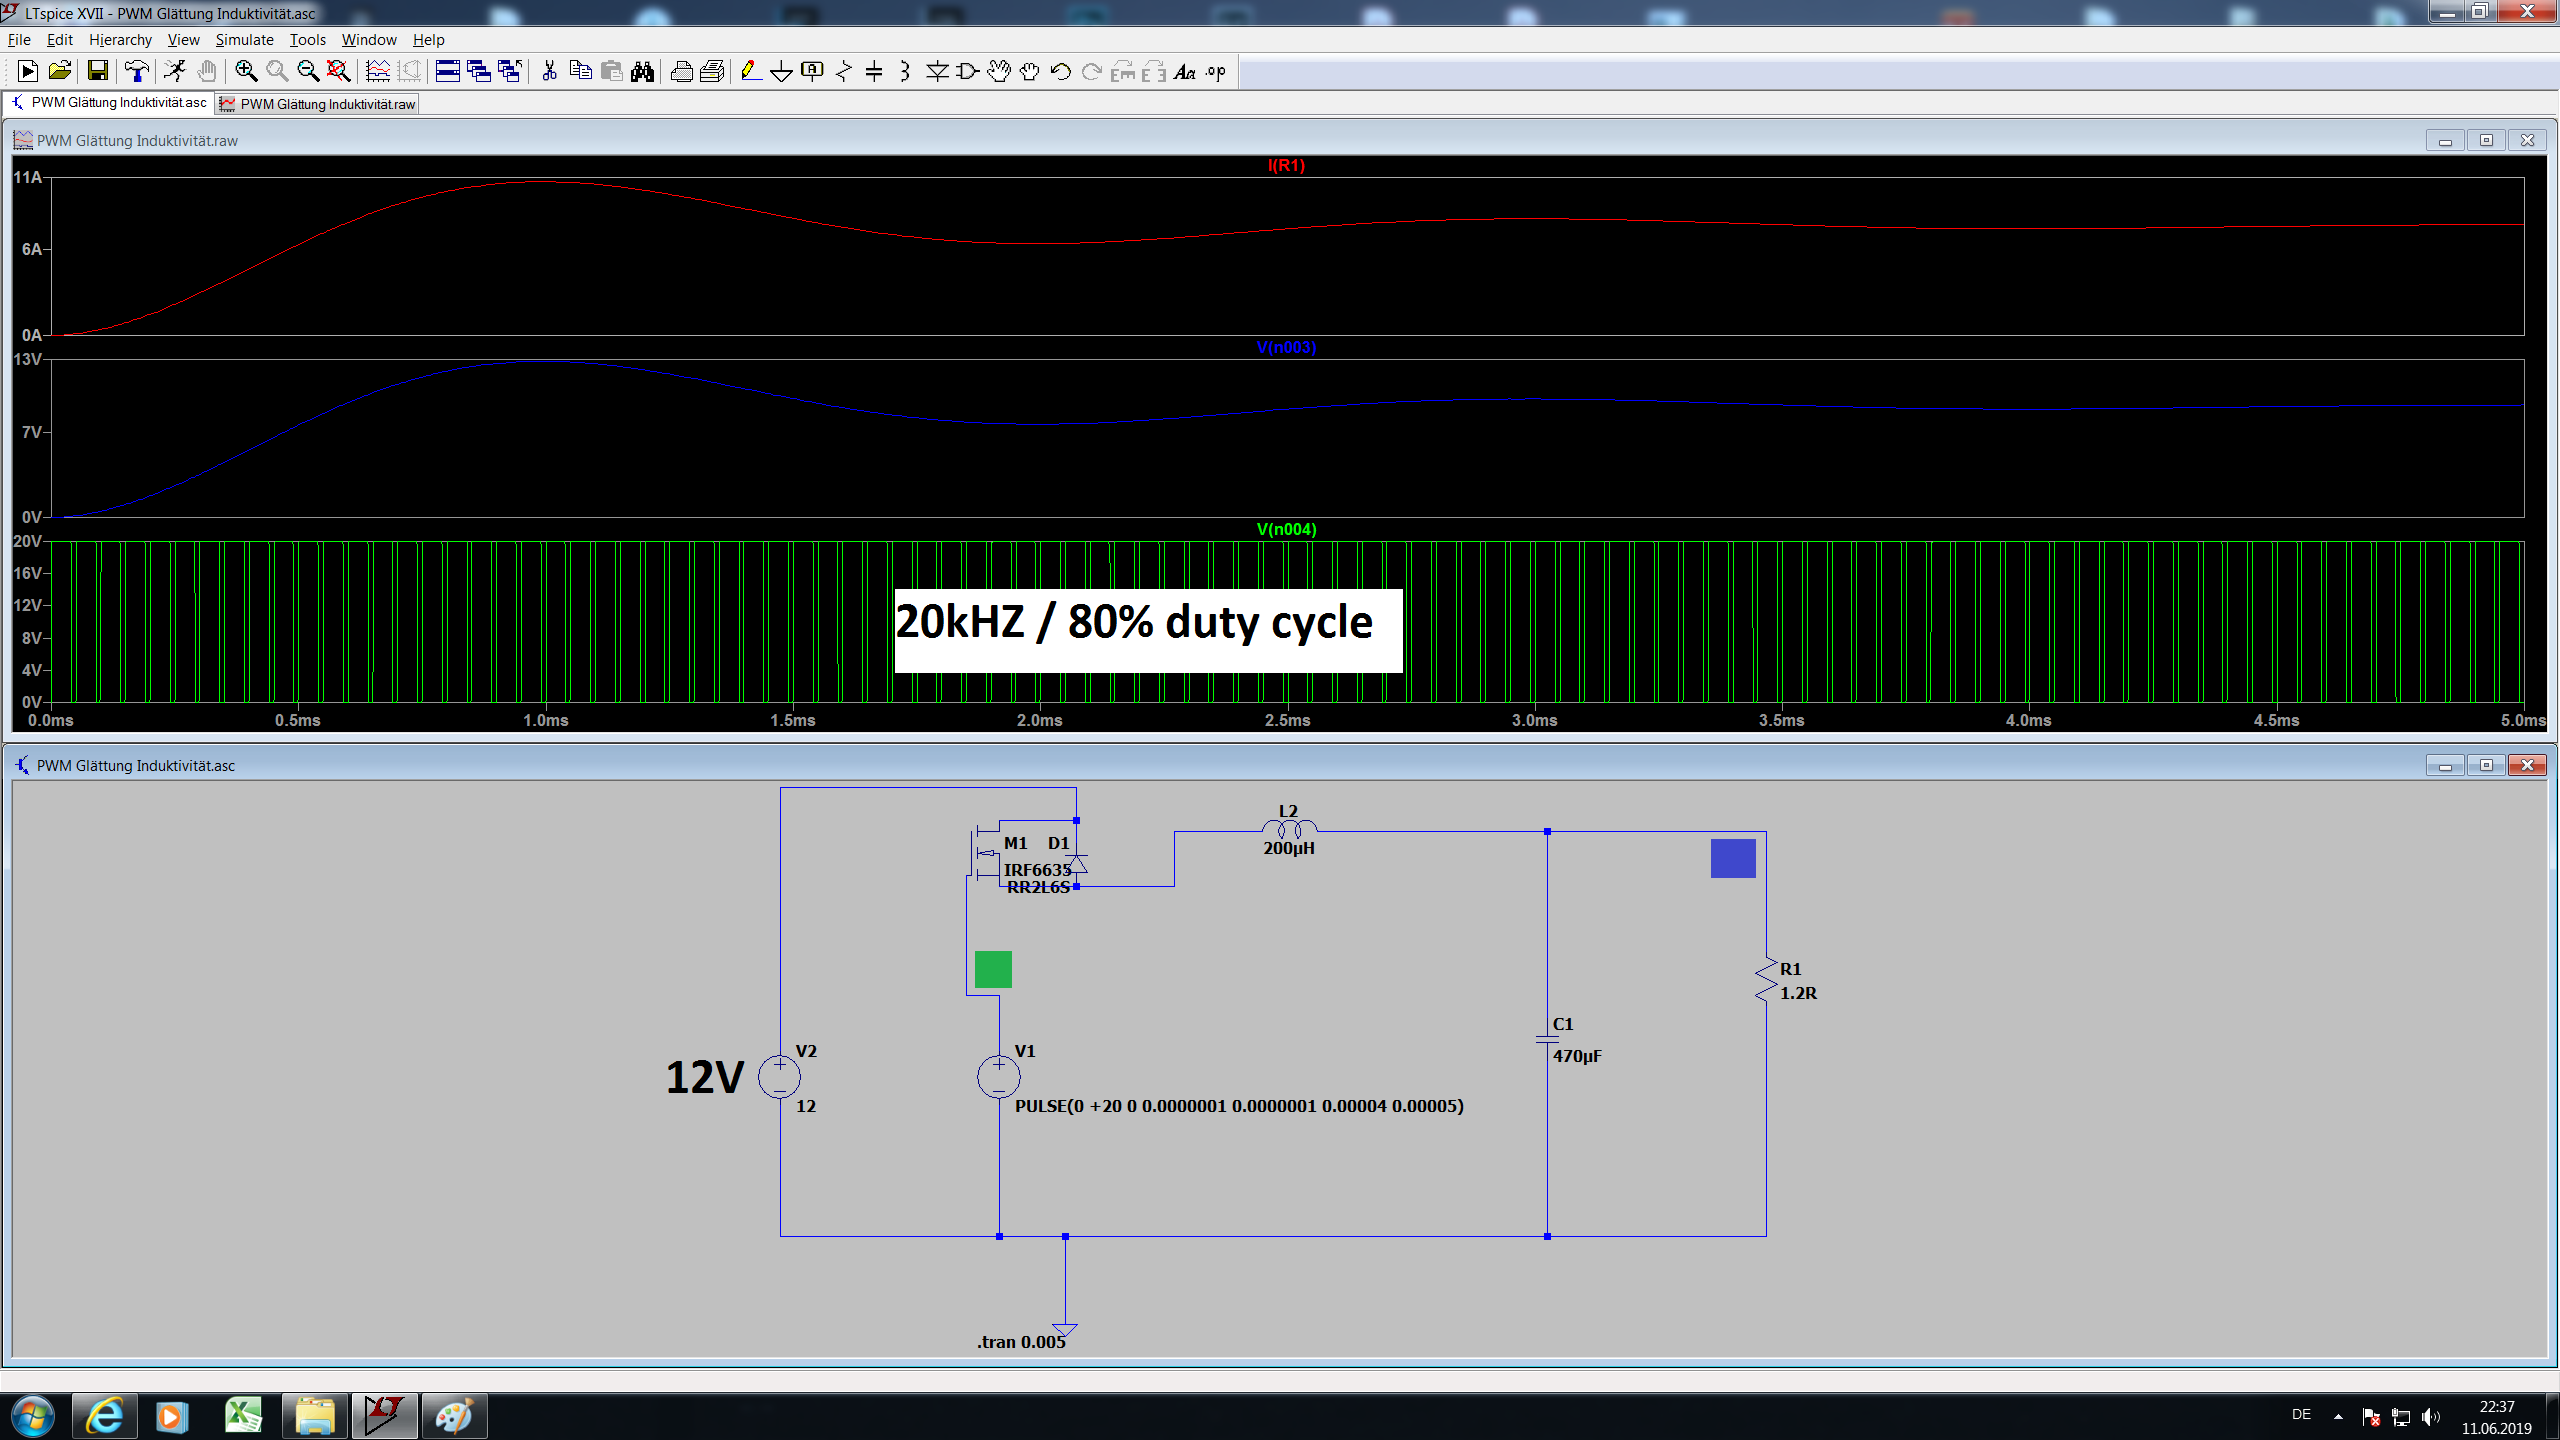
Task: Click the New Schematic toolbar icon
Action: (28, 71)
